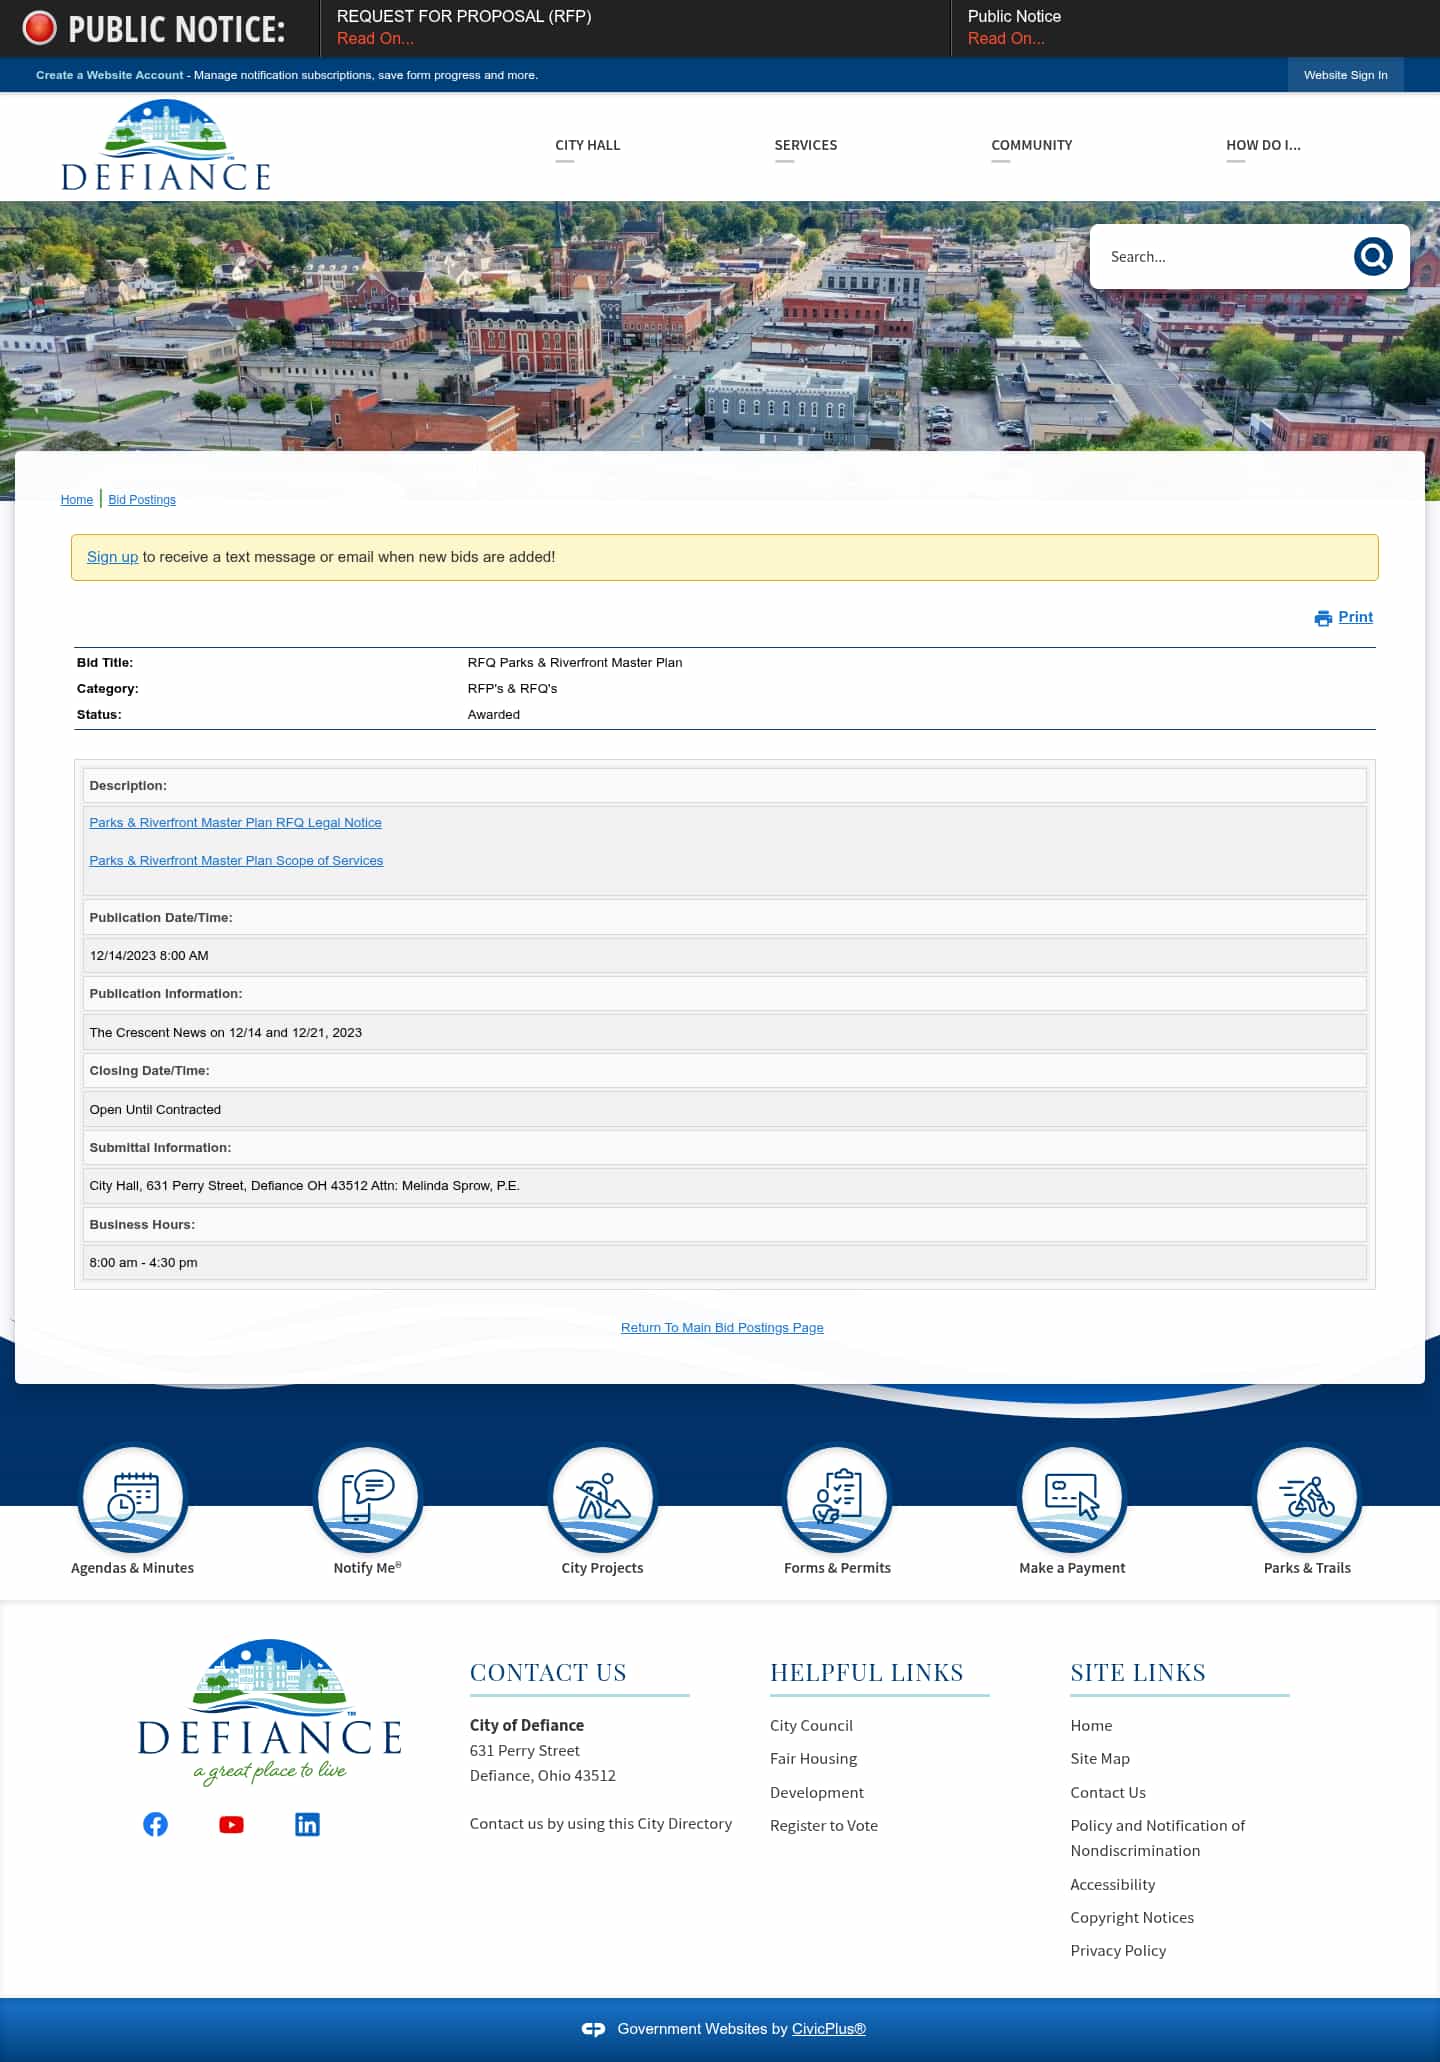The image size is (1440, 2062).
Task: Open the Parks & Trails cyclist icon
Action: tap(1307, 1498)
